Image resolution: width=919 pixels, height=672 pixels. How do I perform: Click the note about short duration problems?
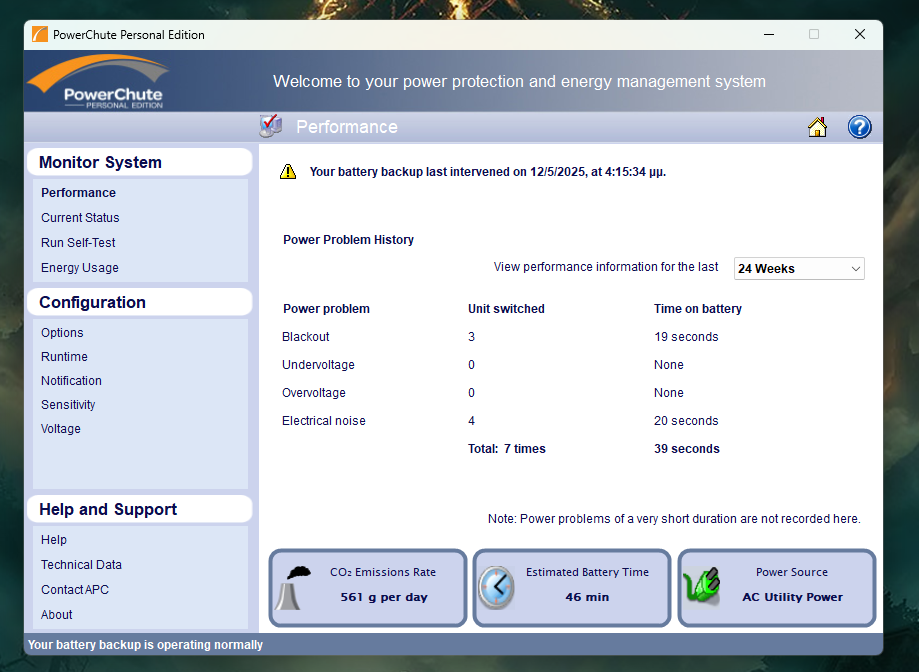[x=674, y=519]
